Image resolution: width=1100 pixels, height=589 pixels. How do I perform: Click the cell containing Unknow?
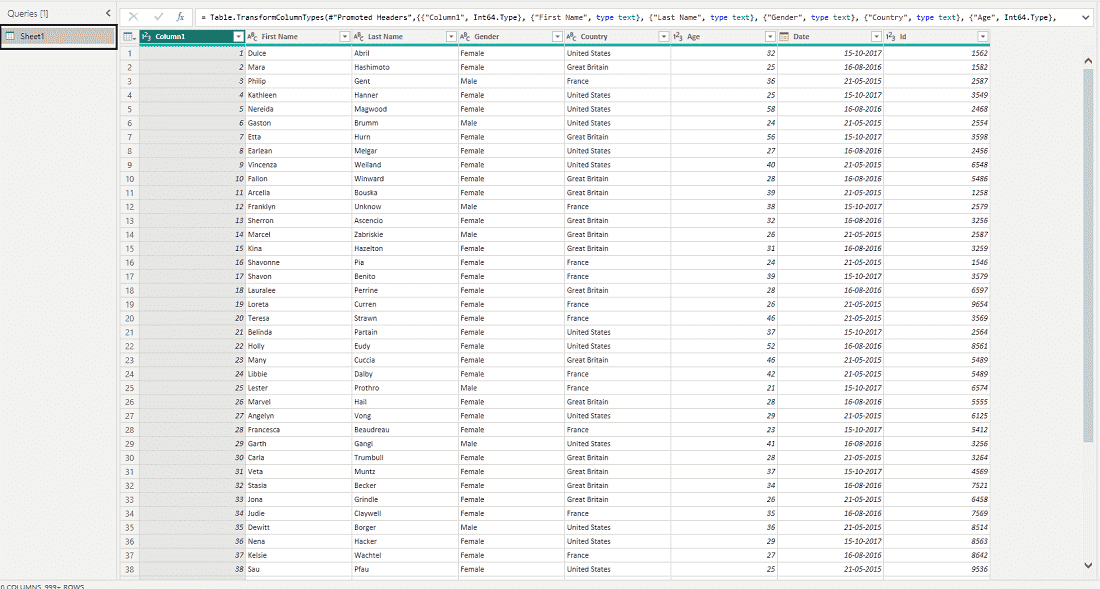coord(405,207)
